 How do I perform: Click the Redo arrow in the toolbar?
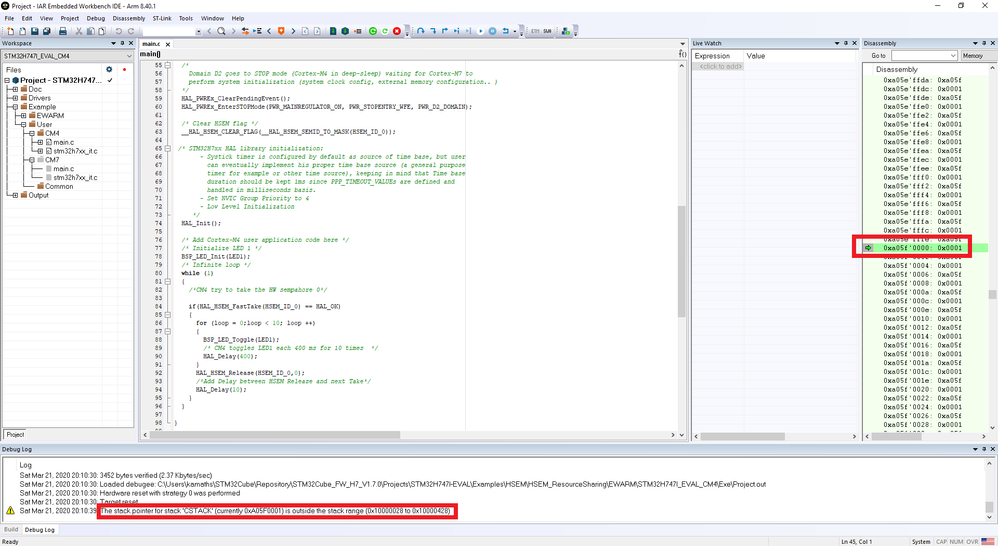131,31
